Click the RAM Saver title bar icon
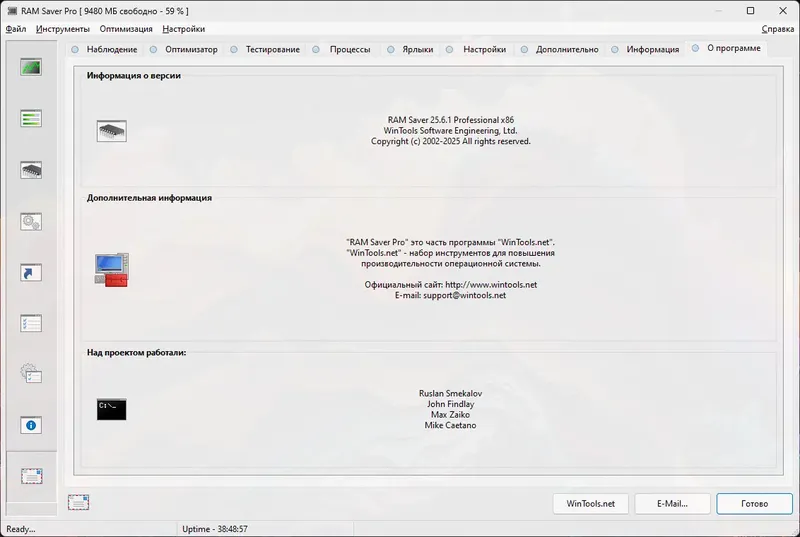 click(12, 11)
